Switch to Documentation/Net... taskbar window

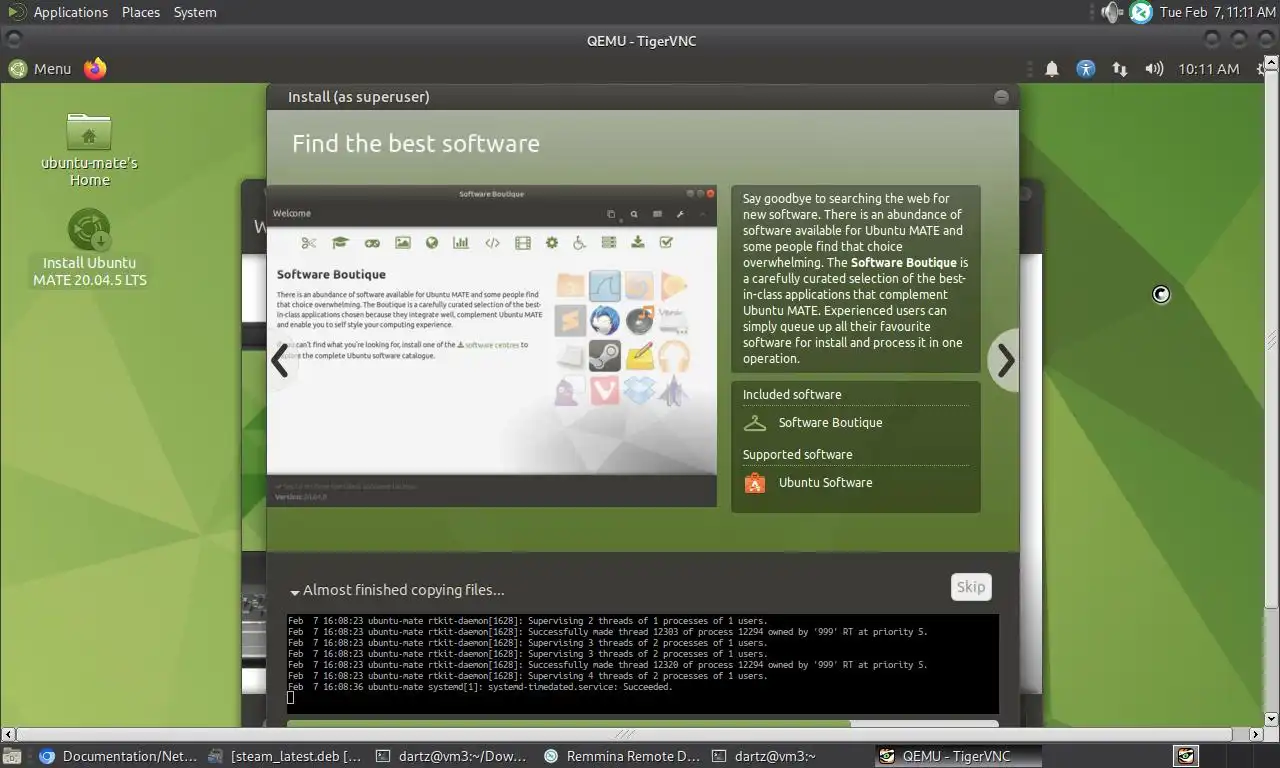click(x=118, y=757)
